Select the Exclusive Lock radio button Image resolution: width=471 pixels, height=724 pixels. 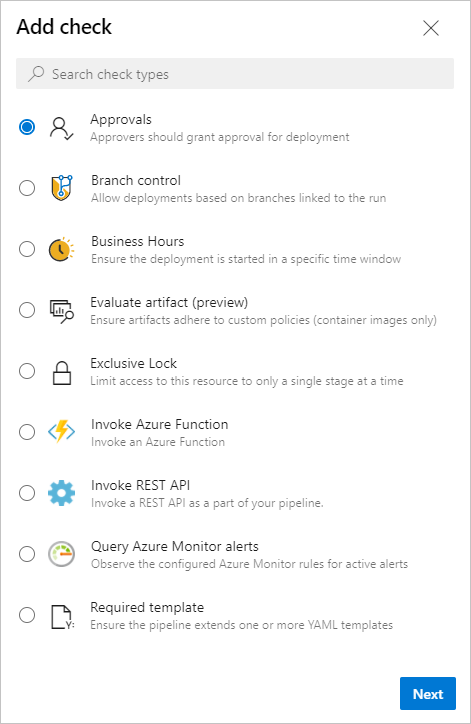27,371
